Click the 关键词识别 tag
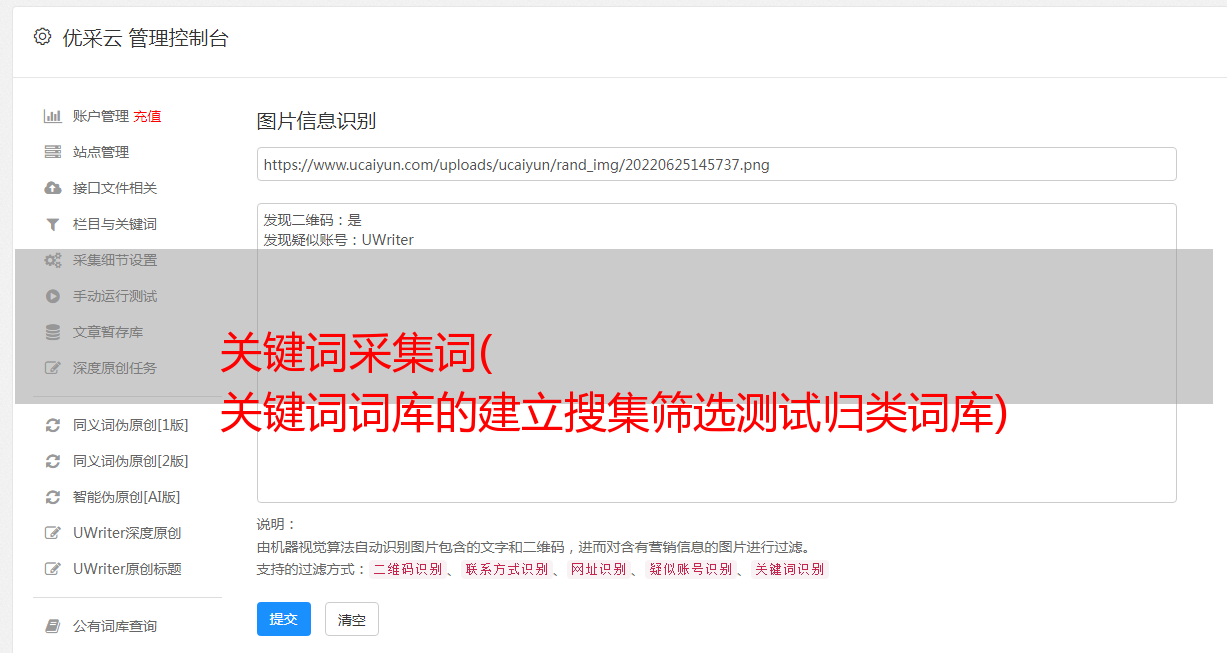1227x653 pixels. tap(789, 569)
